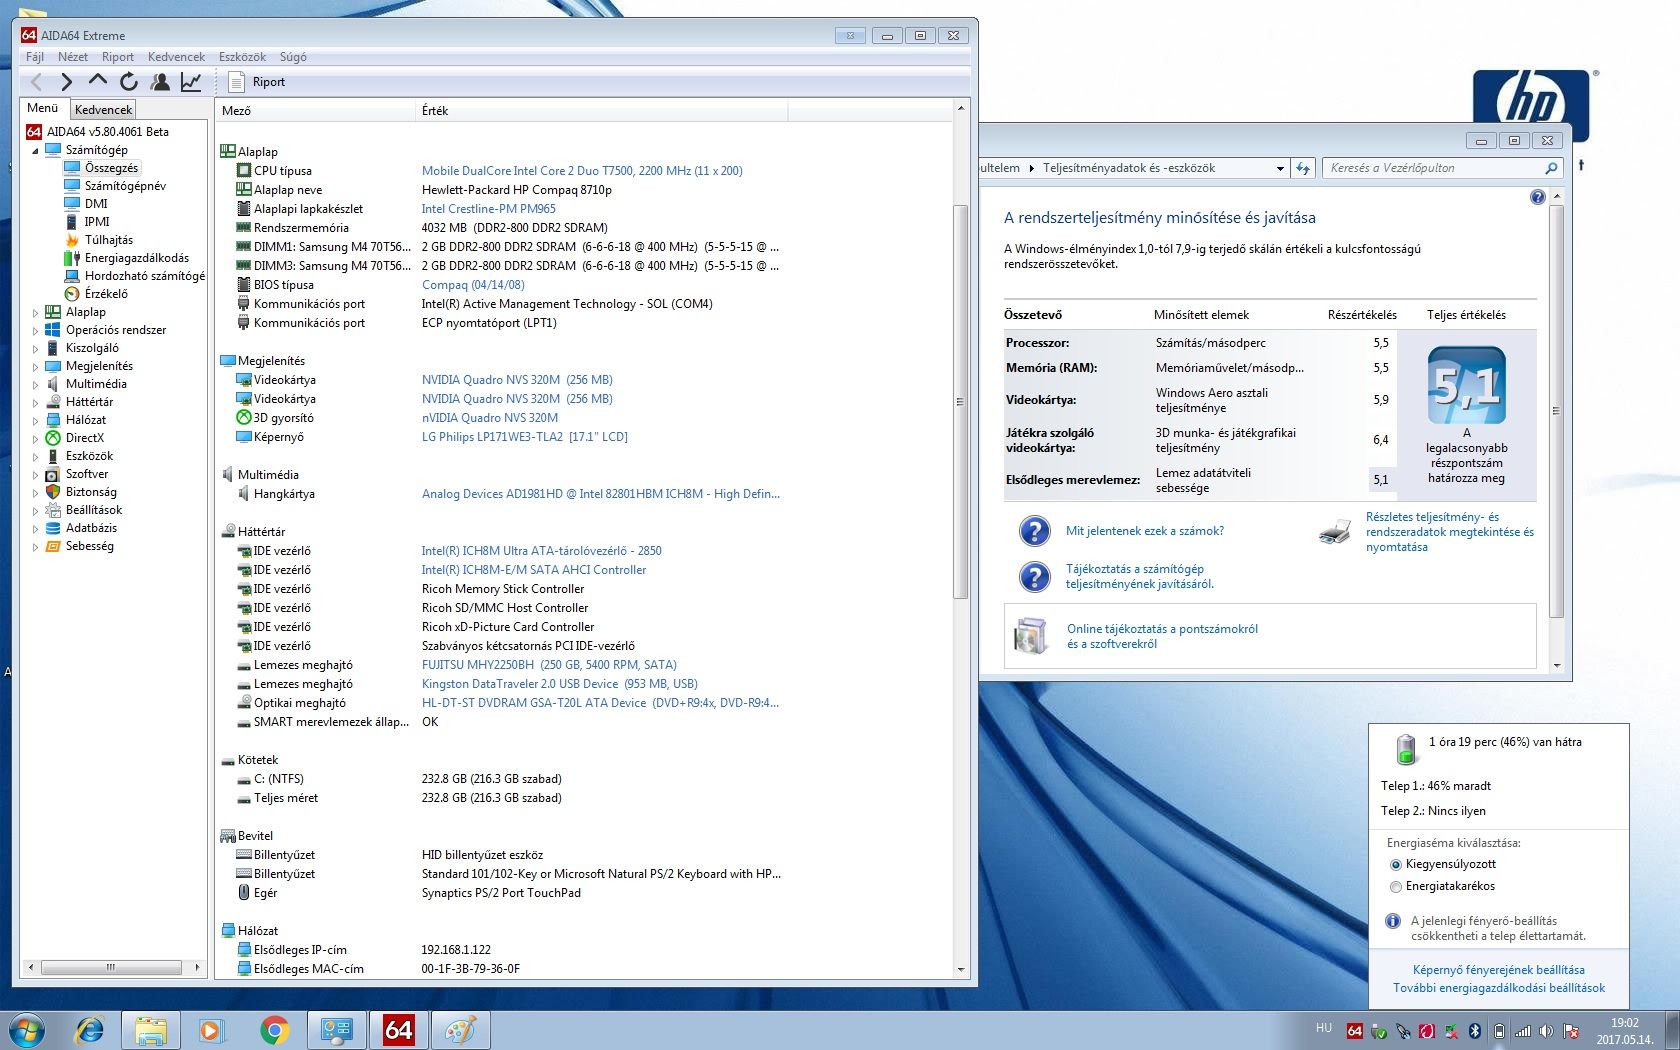Click the Érték column header
Screen dimensions: 1680x1050
(602, 111)
